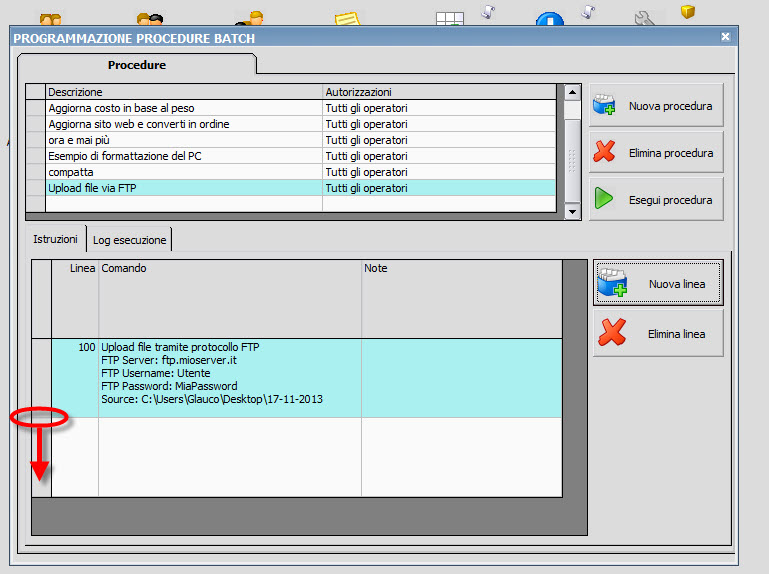This screenshot has width=769, height=574.
Task: Click the yellow cube toolbar icon
Action: pos(688,12)
